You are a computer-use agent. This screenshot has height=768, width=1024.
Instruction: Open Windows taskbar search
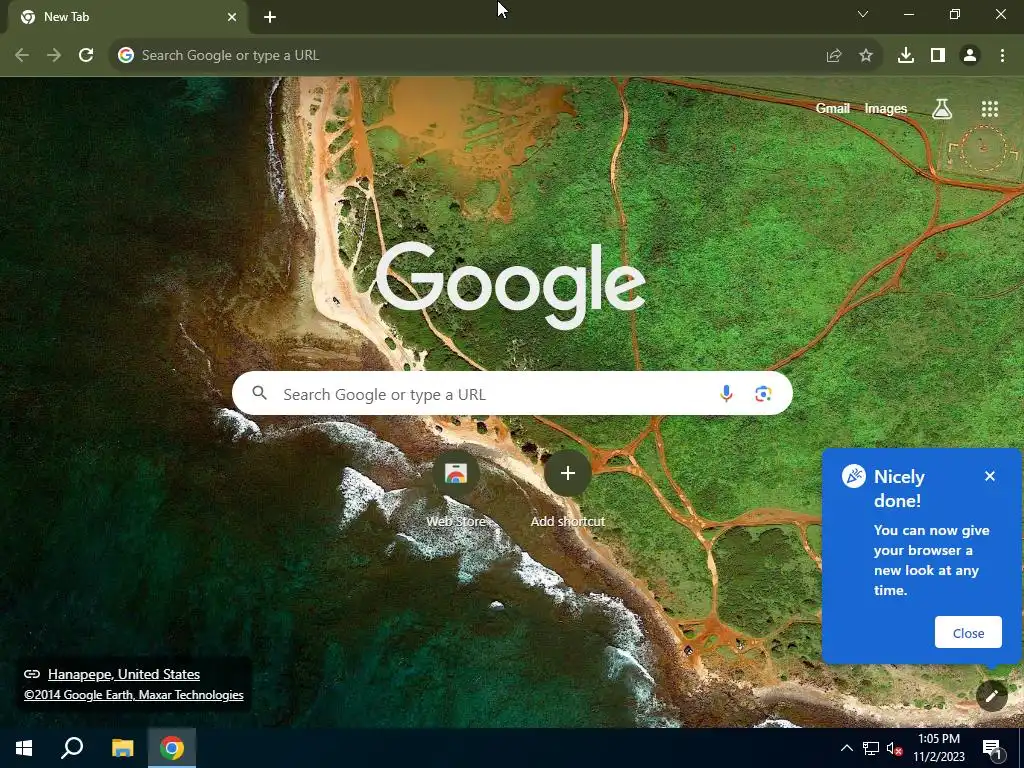pos(72,748)
